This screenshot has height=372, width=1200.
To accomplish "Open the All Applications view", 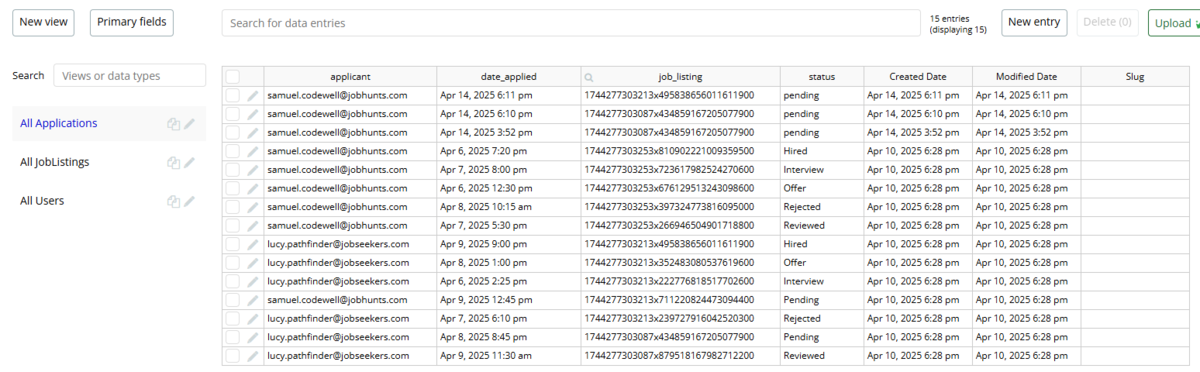I will (x=59, y=124).
